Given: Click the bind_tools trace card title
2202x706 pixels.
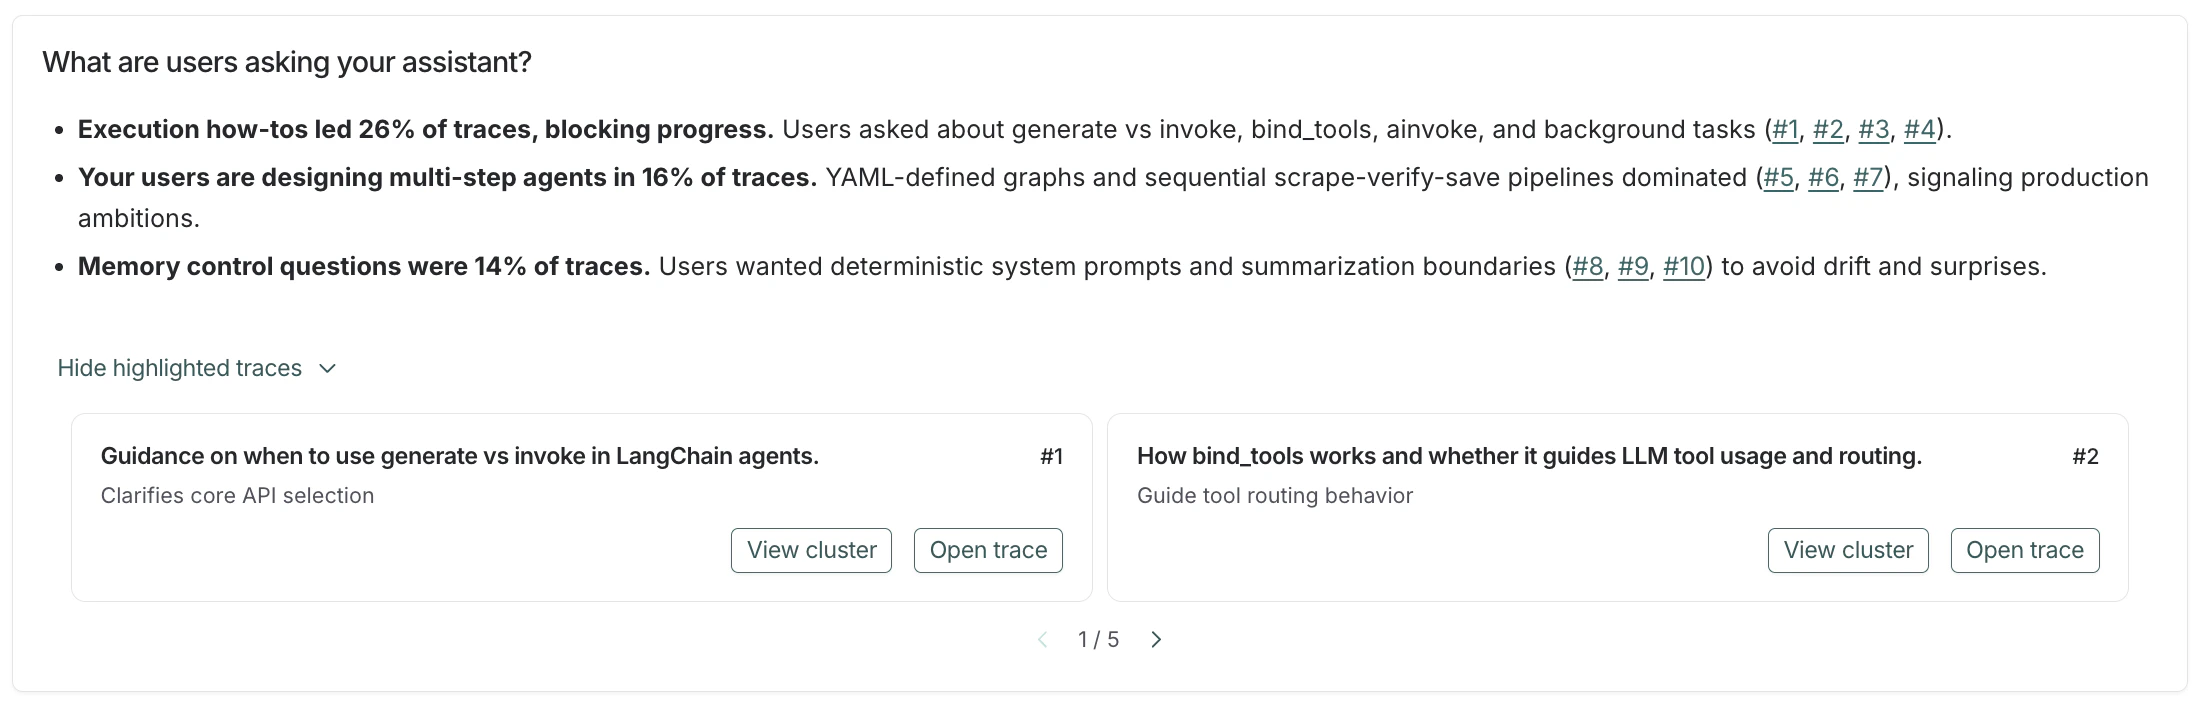Looking at the screenshot, I should [1528, 457].
